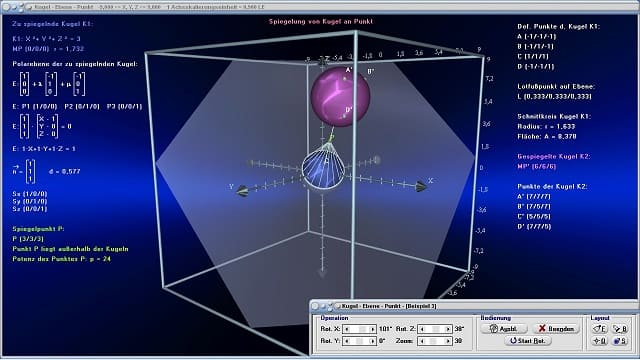Click the text 'Potenz des Punktes P: p = 24'
The image size is (640, 360).
click(x=62, y=259)
